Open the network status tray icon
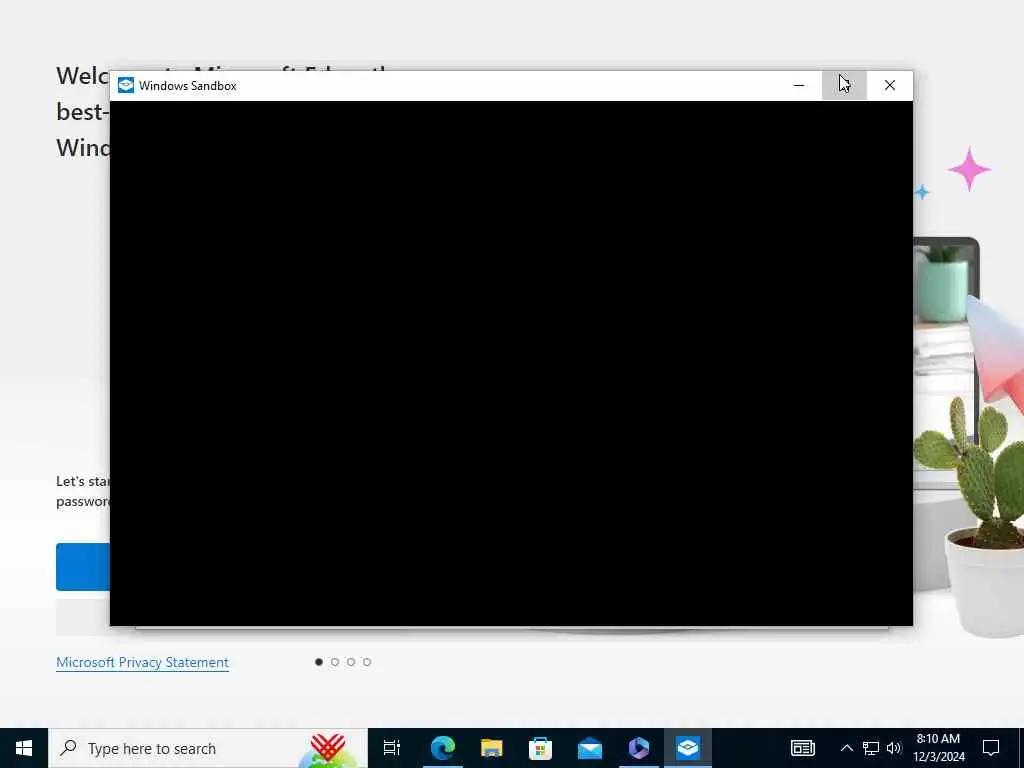Viewport: 1024px width, 768px height. pos(871,748)
